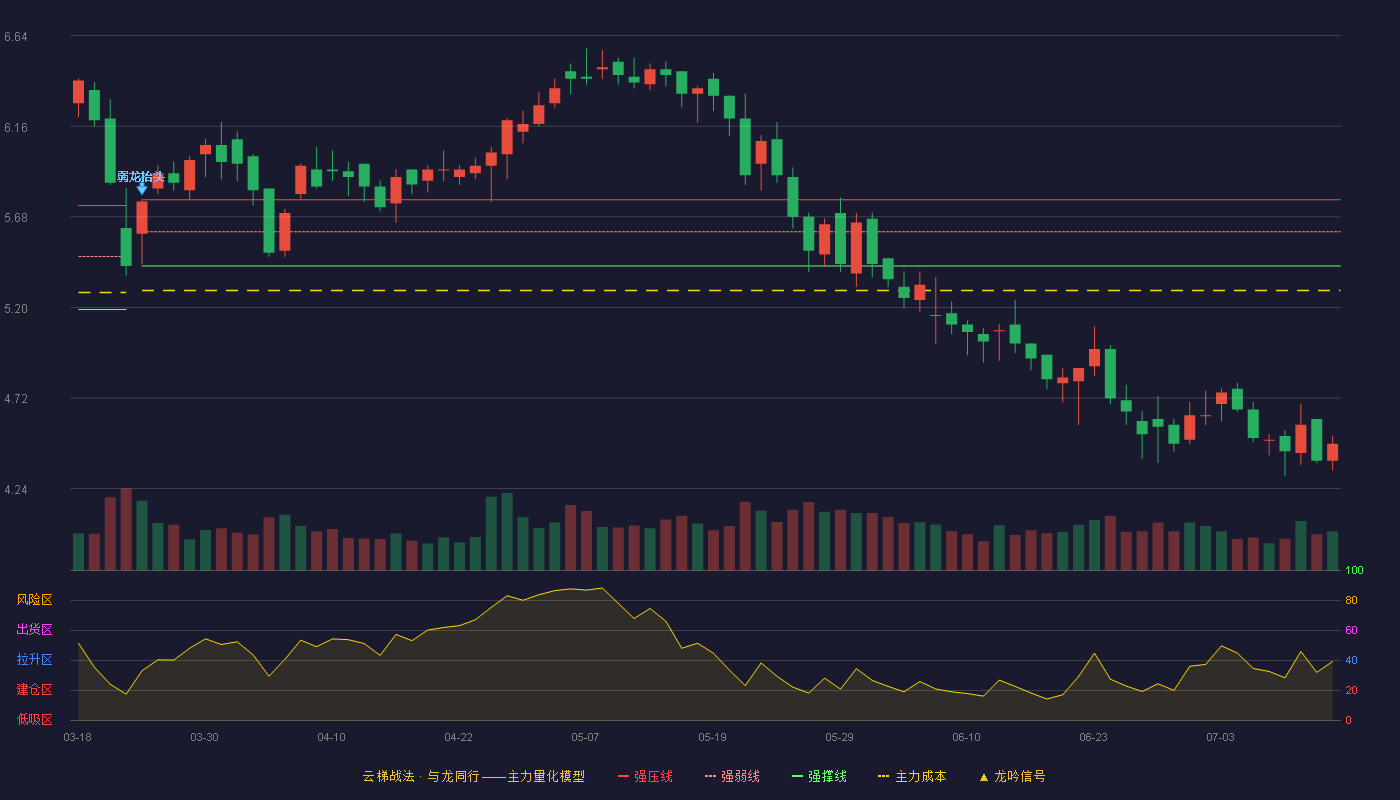Viewport: 1400px width, 800px height.
Task: Click the blue down-arrow signal marker
Action: (x=142, y=188)
